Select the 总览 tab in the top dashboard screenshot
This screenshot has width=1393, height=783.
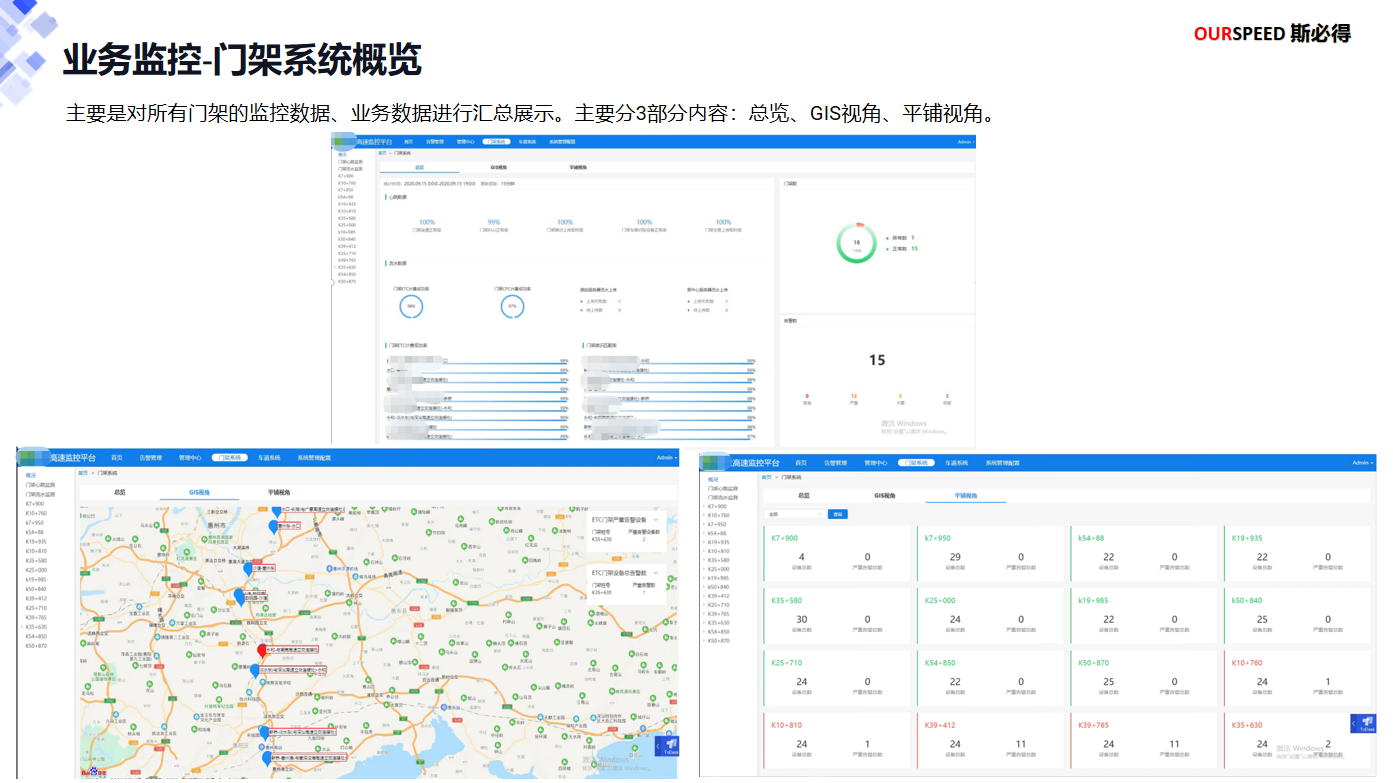(x=419, y=168)
